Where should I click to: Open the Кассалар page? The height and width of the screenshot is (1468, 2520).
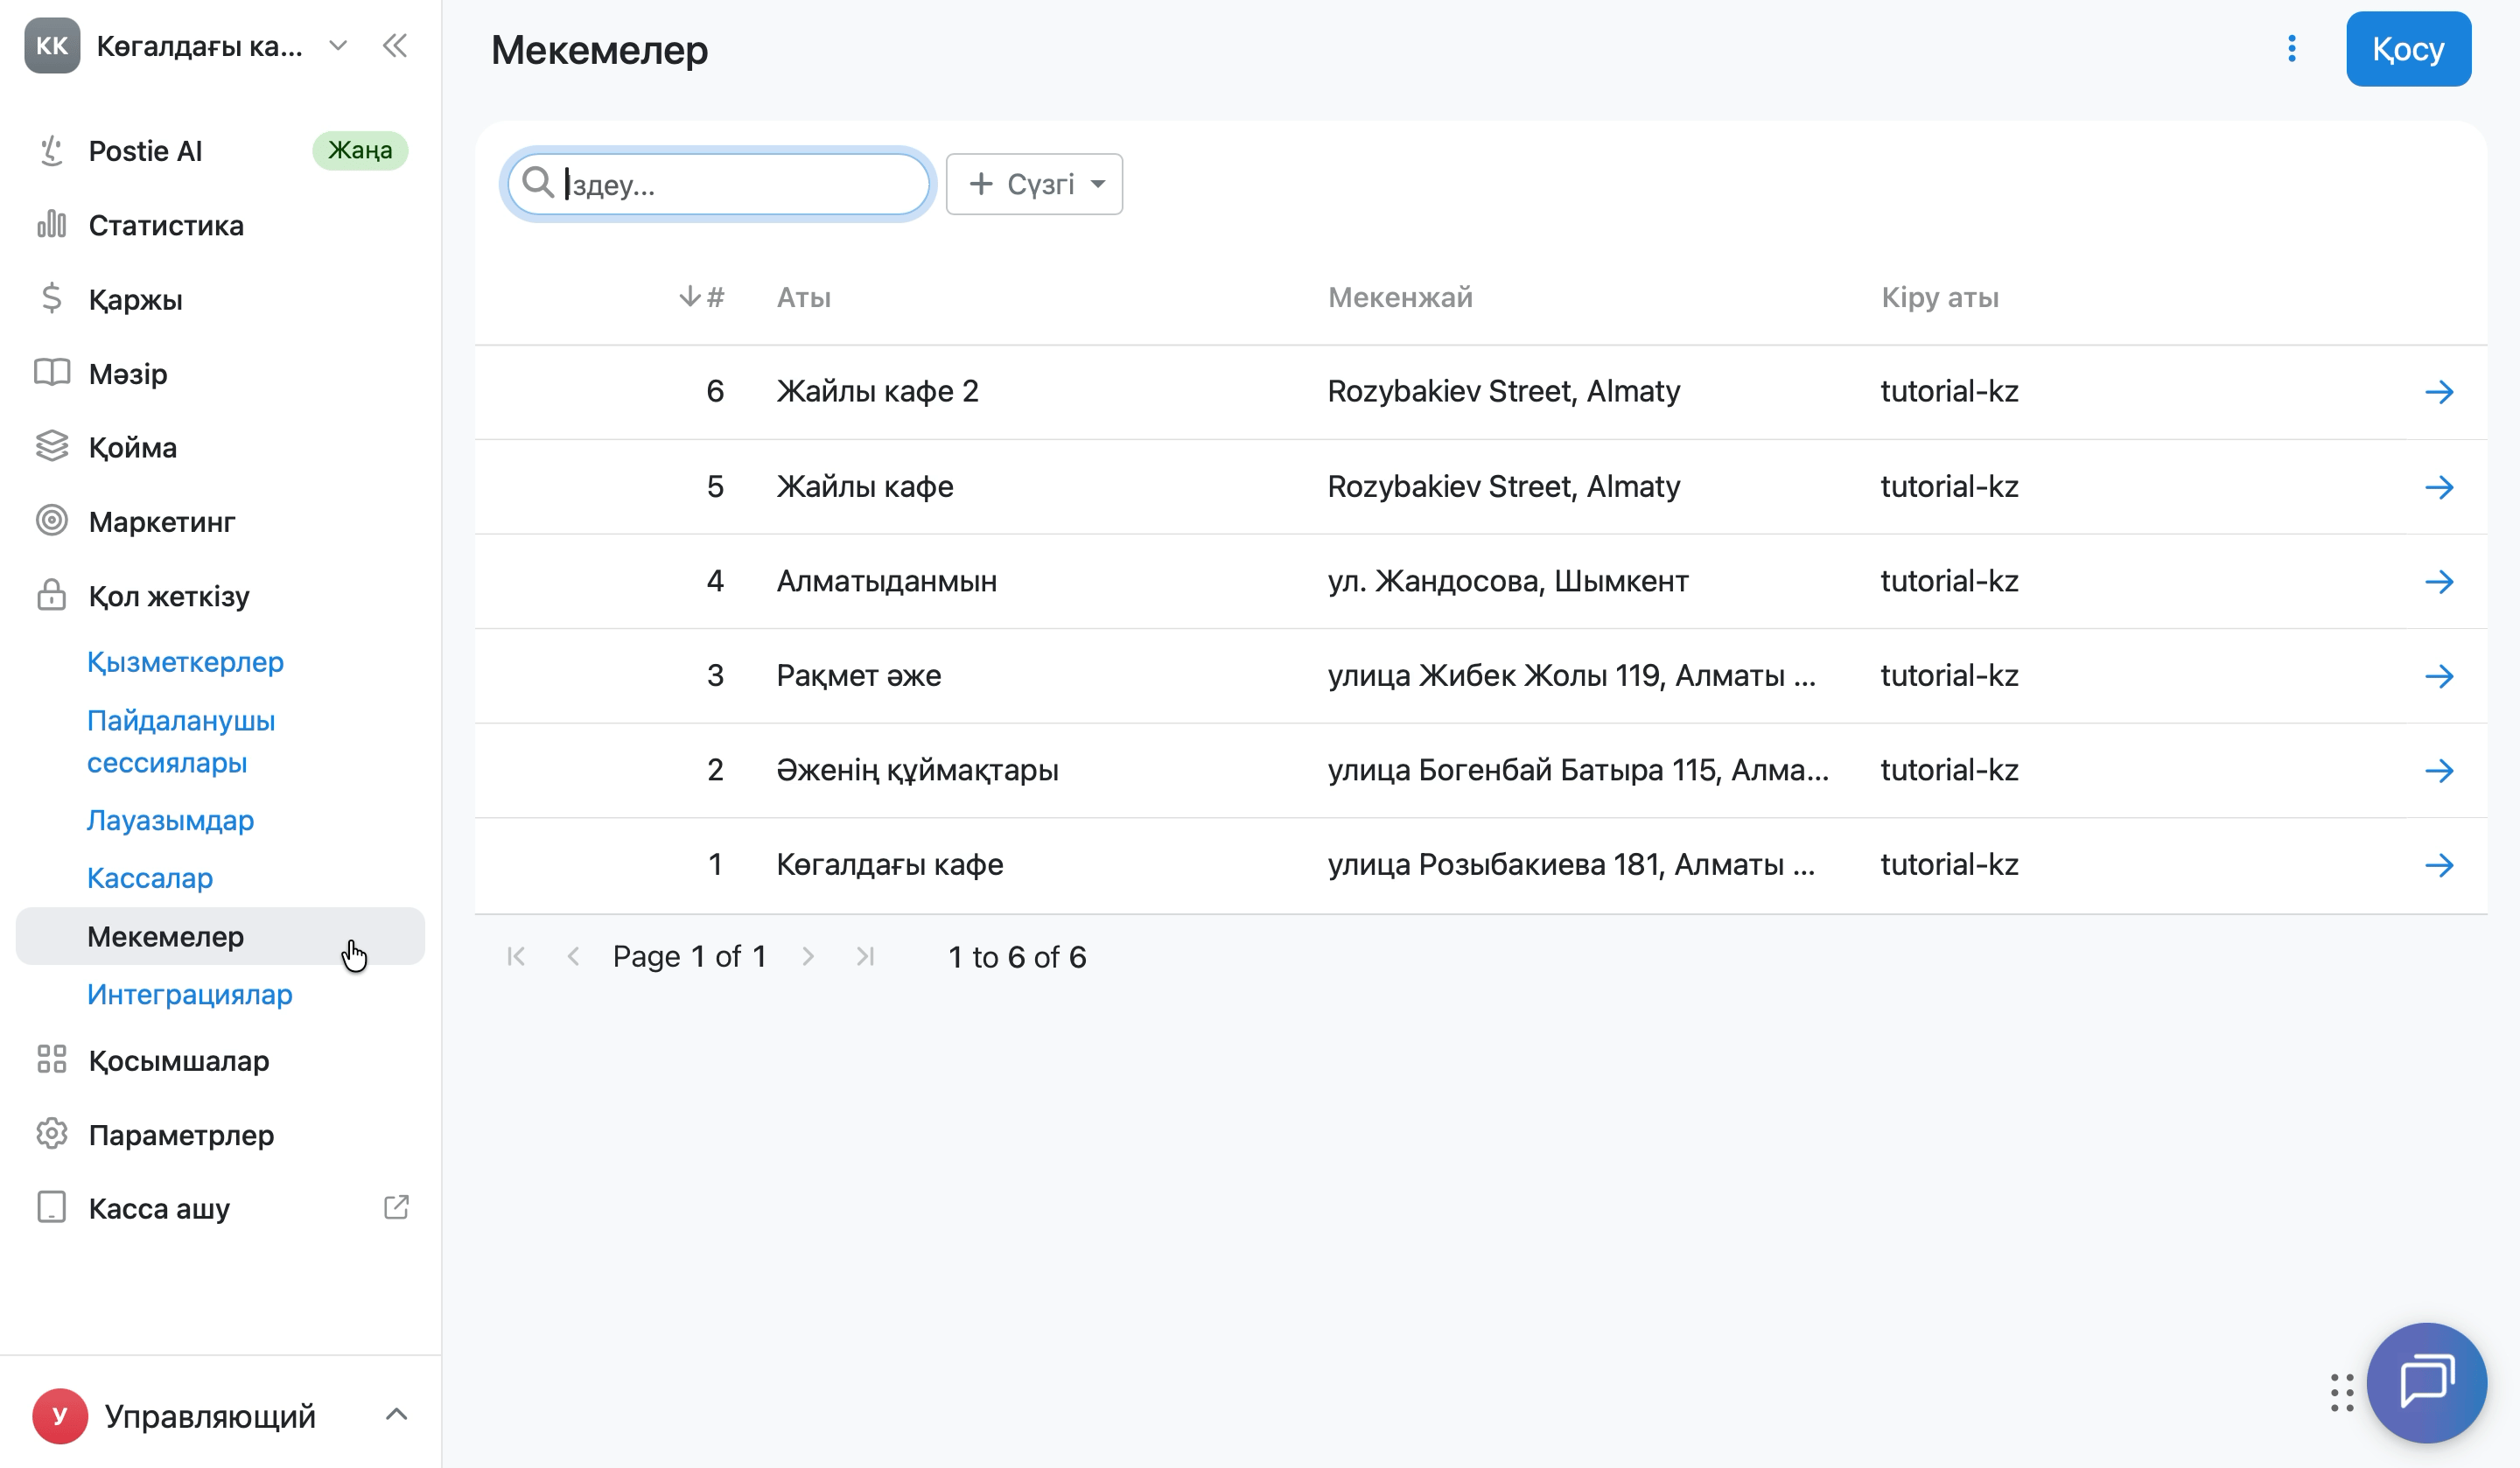point(150,878)
